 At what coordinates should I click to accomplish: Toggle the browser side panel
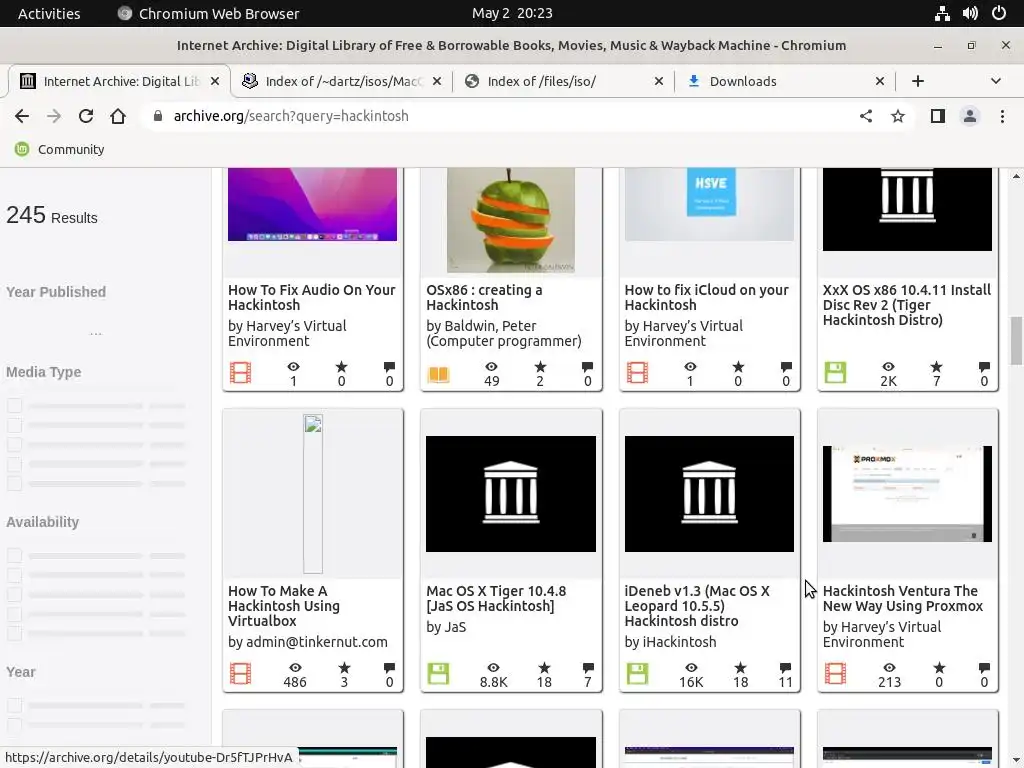(938, 116)
